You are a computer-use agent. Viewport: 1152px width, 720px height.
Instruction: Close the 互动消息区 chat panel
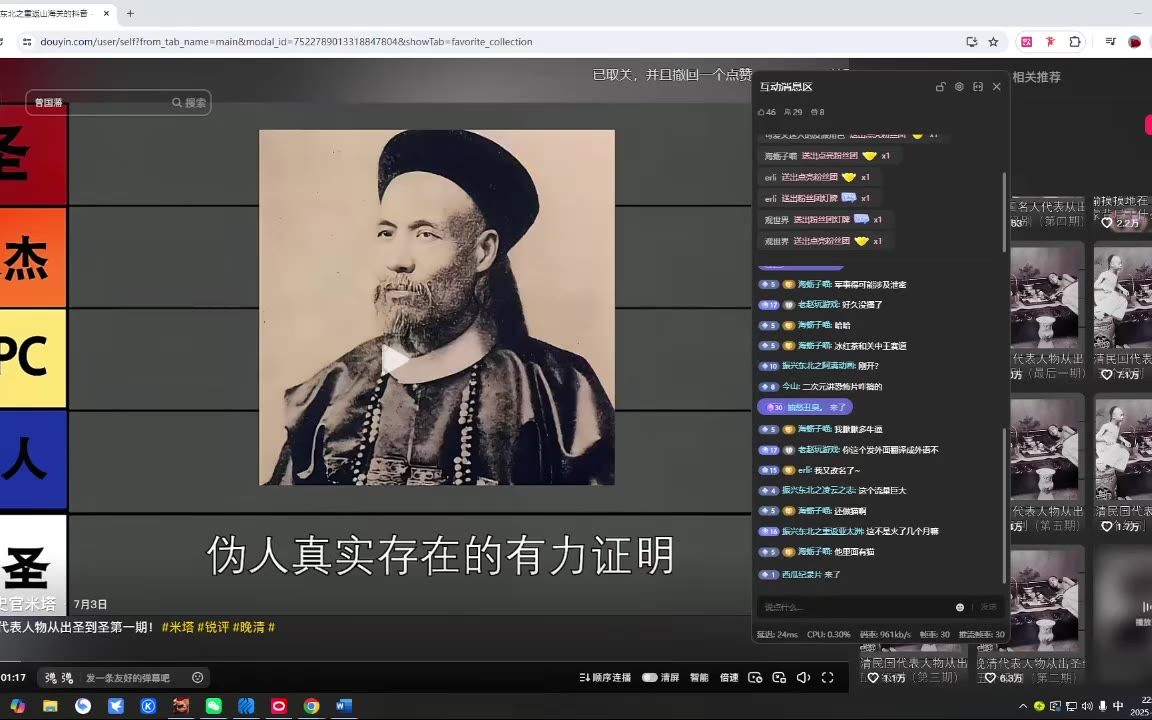(996, 87)
